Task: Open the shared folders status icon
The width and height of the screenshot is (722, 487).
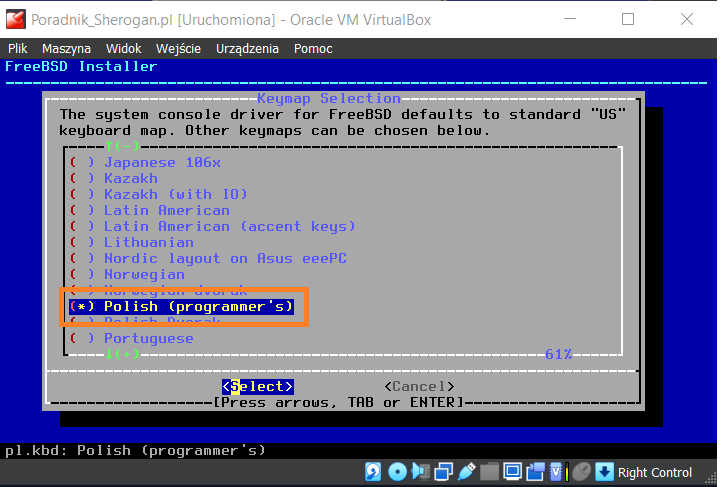Action: [x=489, y=472]
